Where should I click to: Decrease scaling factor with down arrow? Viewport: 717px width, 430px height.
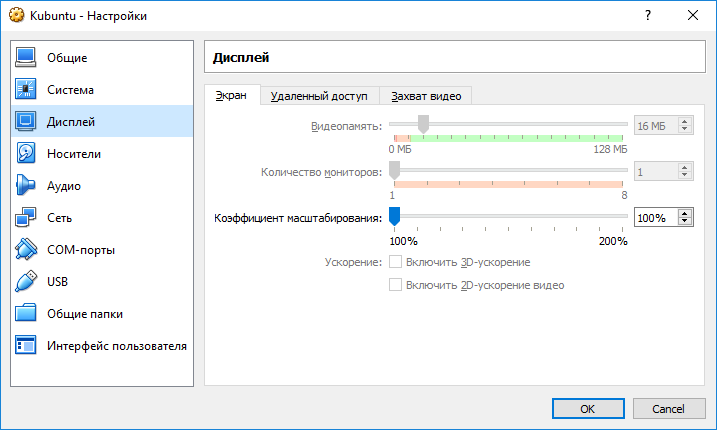point(685,221)
